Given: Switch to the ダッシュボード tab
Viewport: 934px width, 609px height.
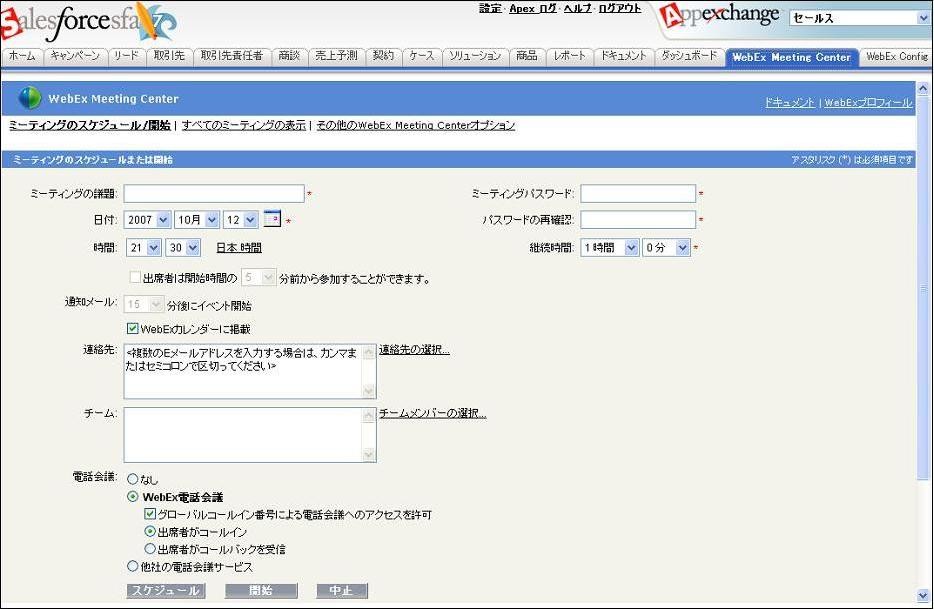Looking at the screenshot, I should (689, 57).
